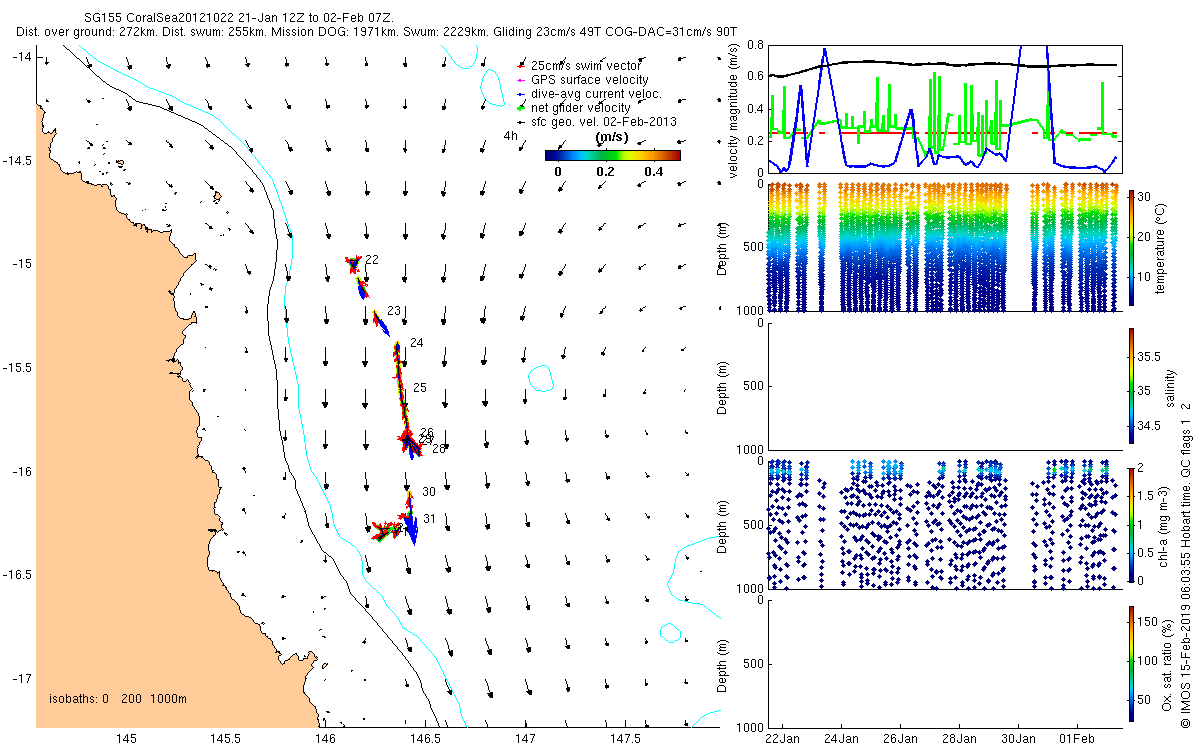Click the magenta GPS surface velocity legend marker

pyautogui.click(x=522, y=79)
